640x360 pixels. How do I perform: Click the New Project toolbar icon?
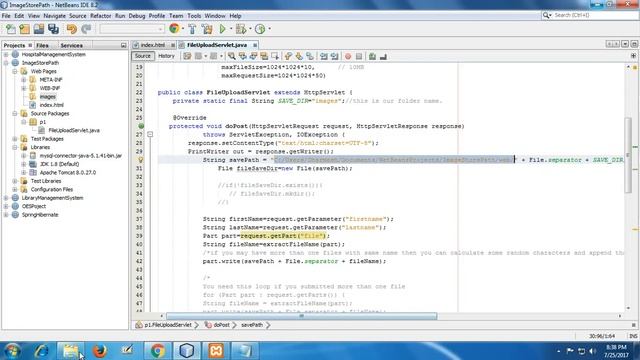tap(25, 29)
